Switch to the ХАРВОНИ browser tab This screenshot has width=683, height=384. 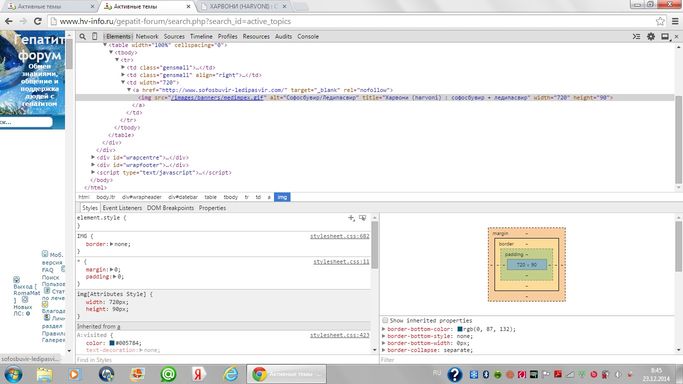(x=243, y=7)
